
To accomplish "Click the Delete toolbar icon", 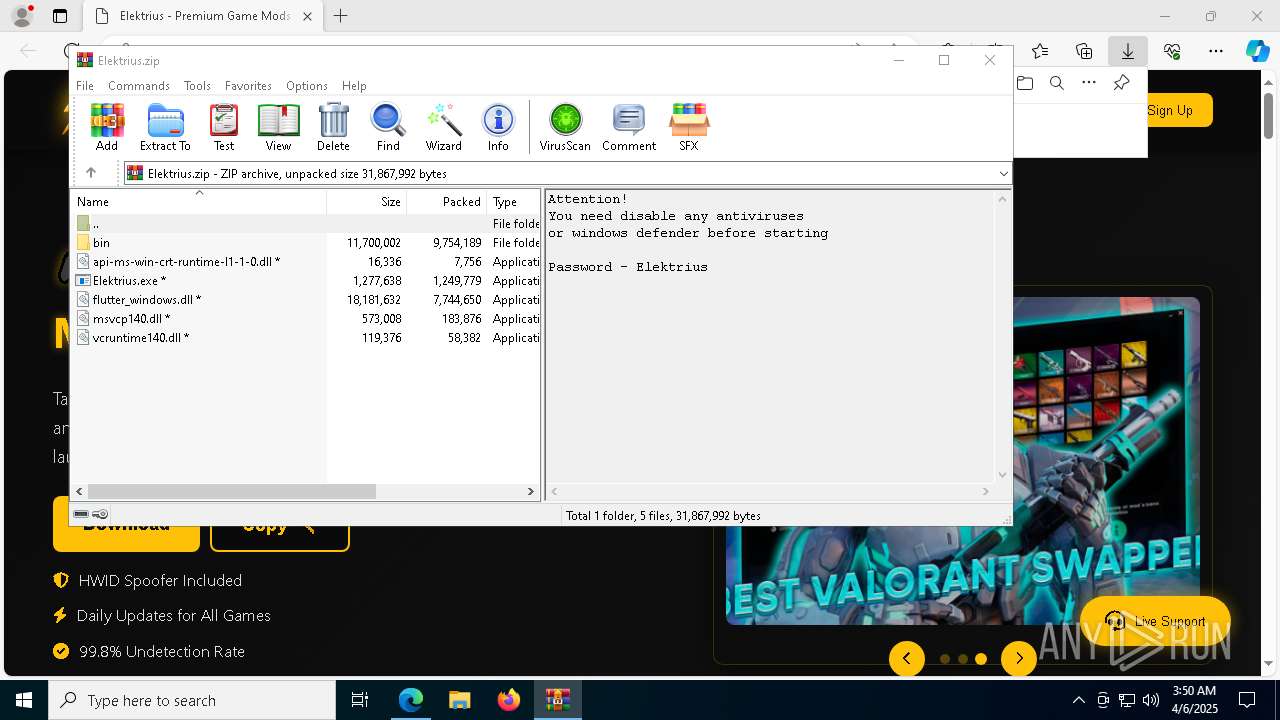I will click(x=333, y=127).
